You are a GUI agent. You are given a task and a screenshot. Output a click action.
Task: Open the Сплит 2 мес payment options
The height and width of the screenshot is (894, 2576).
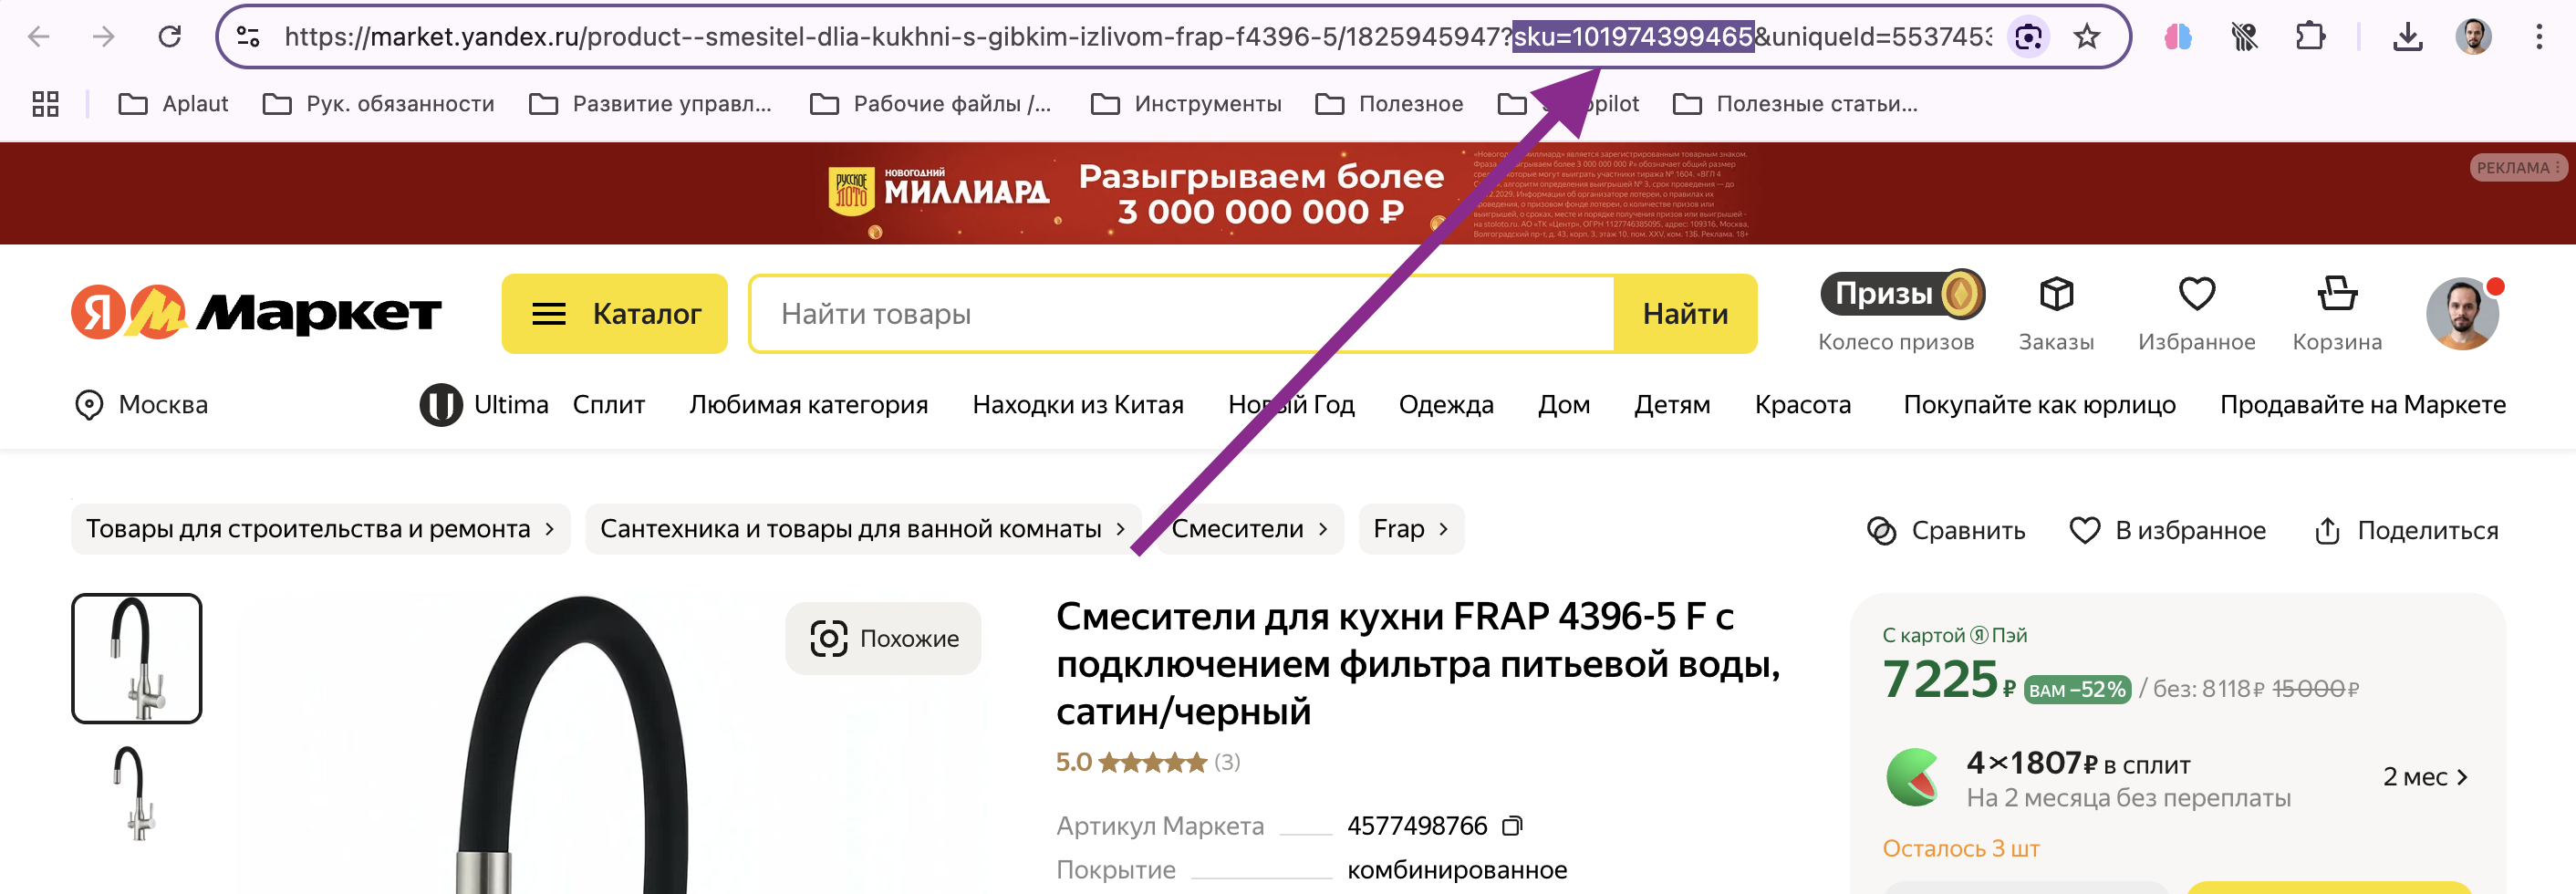tap(2425, 777)
